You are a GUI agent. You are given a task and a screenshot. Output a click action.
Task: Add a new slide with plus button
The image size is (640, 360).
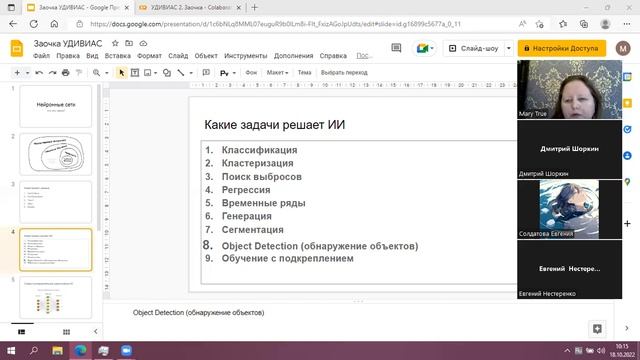(x=17, y=73)
